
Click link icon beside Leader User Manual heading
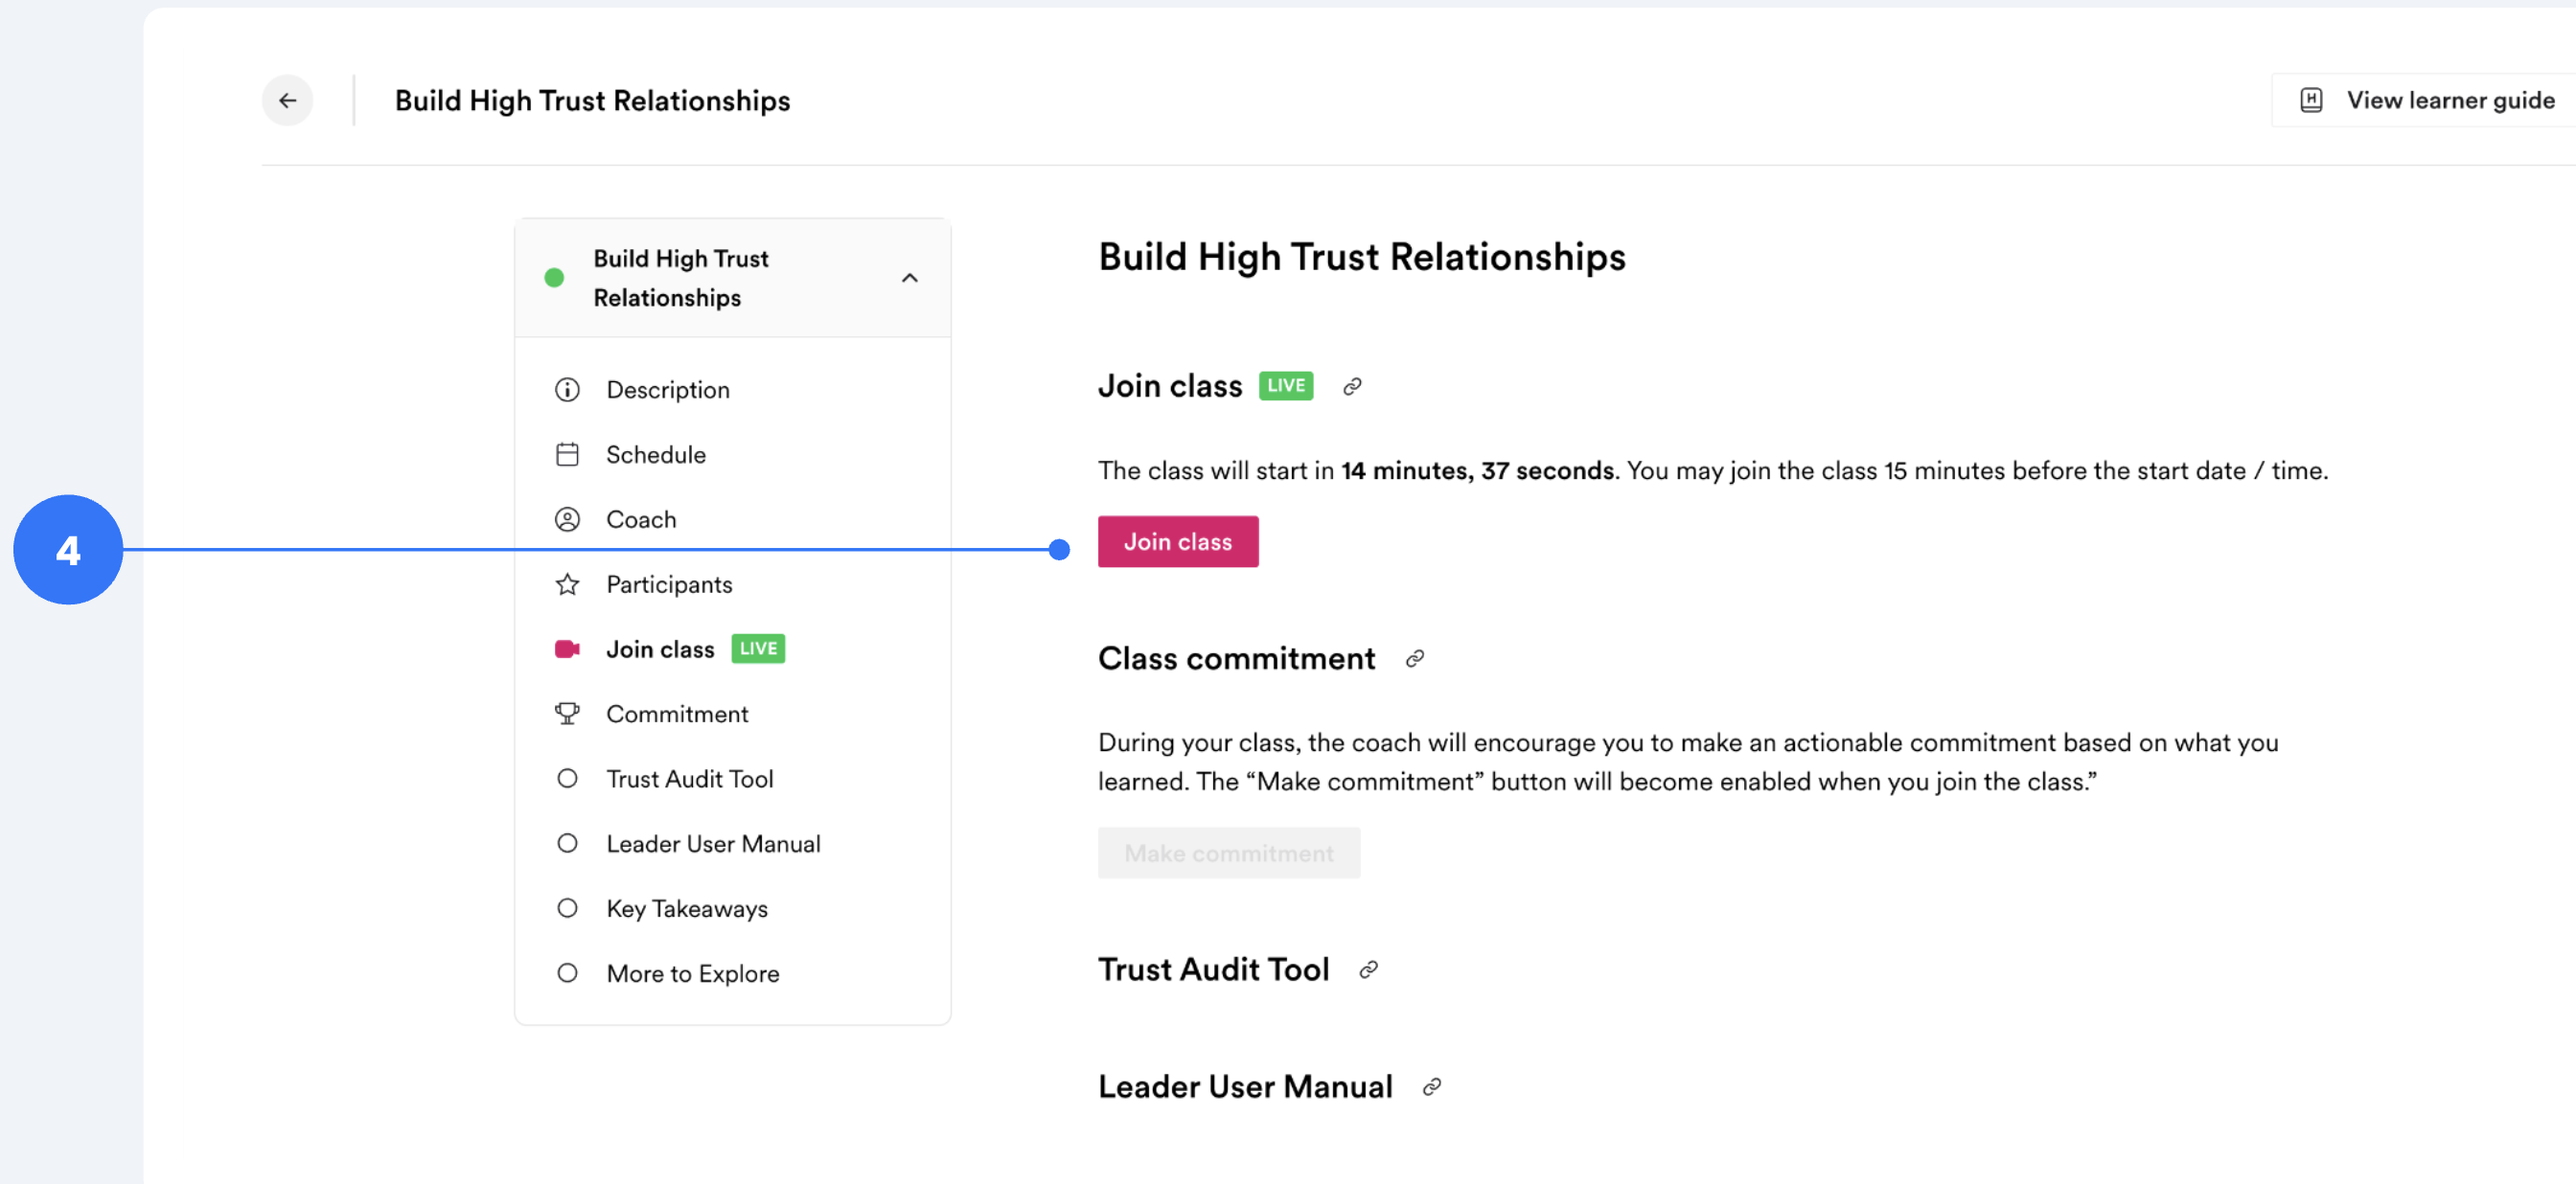(x=1432, y=1087)
